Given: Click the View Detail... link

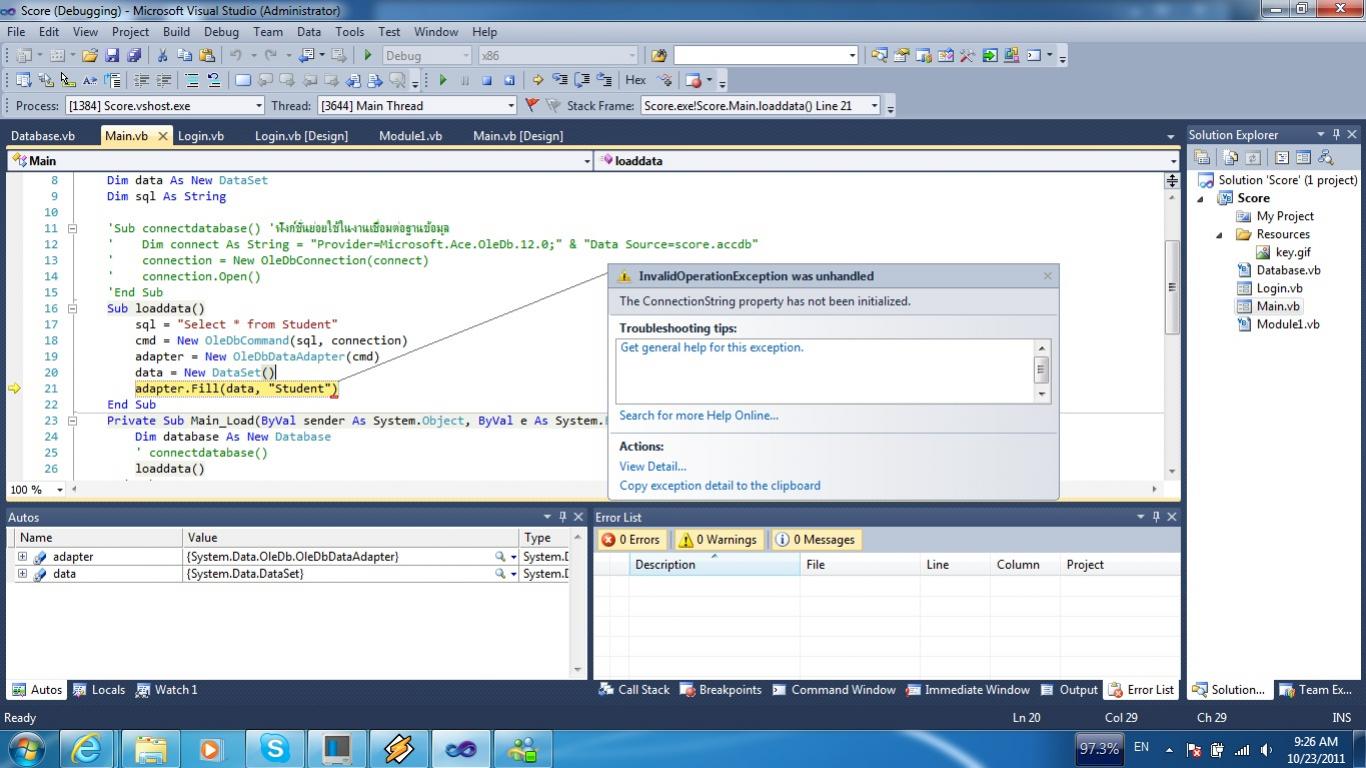Looking at the screenshot, I should (x=653, y=466).
